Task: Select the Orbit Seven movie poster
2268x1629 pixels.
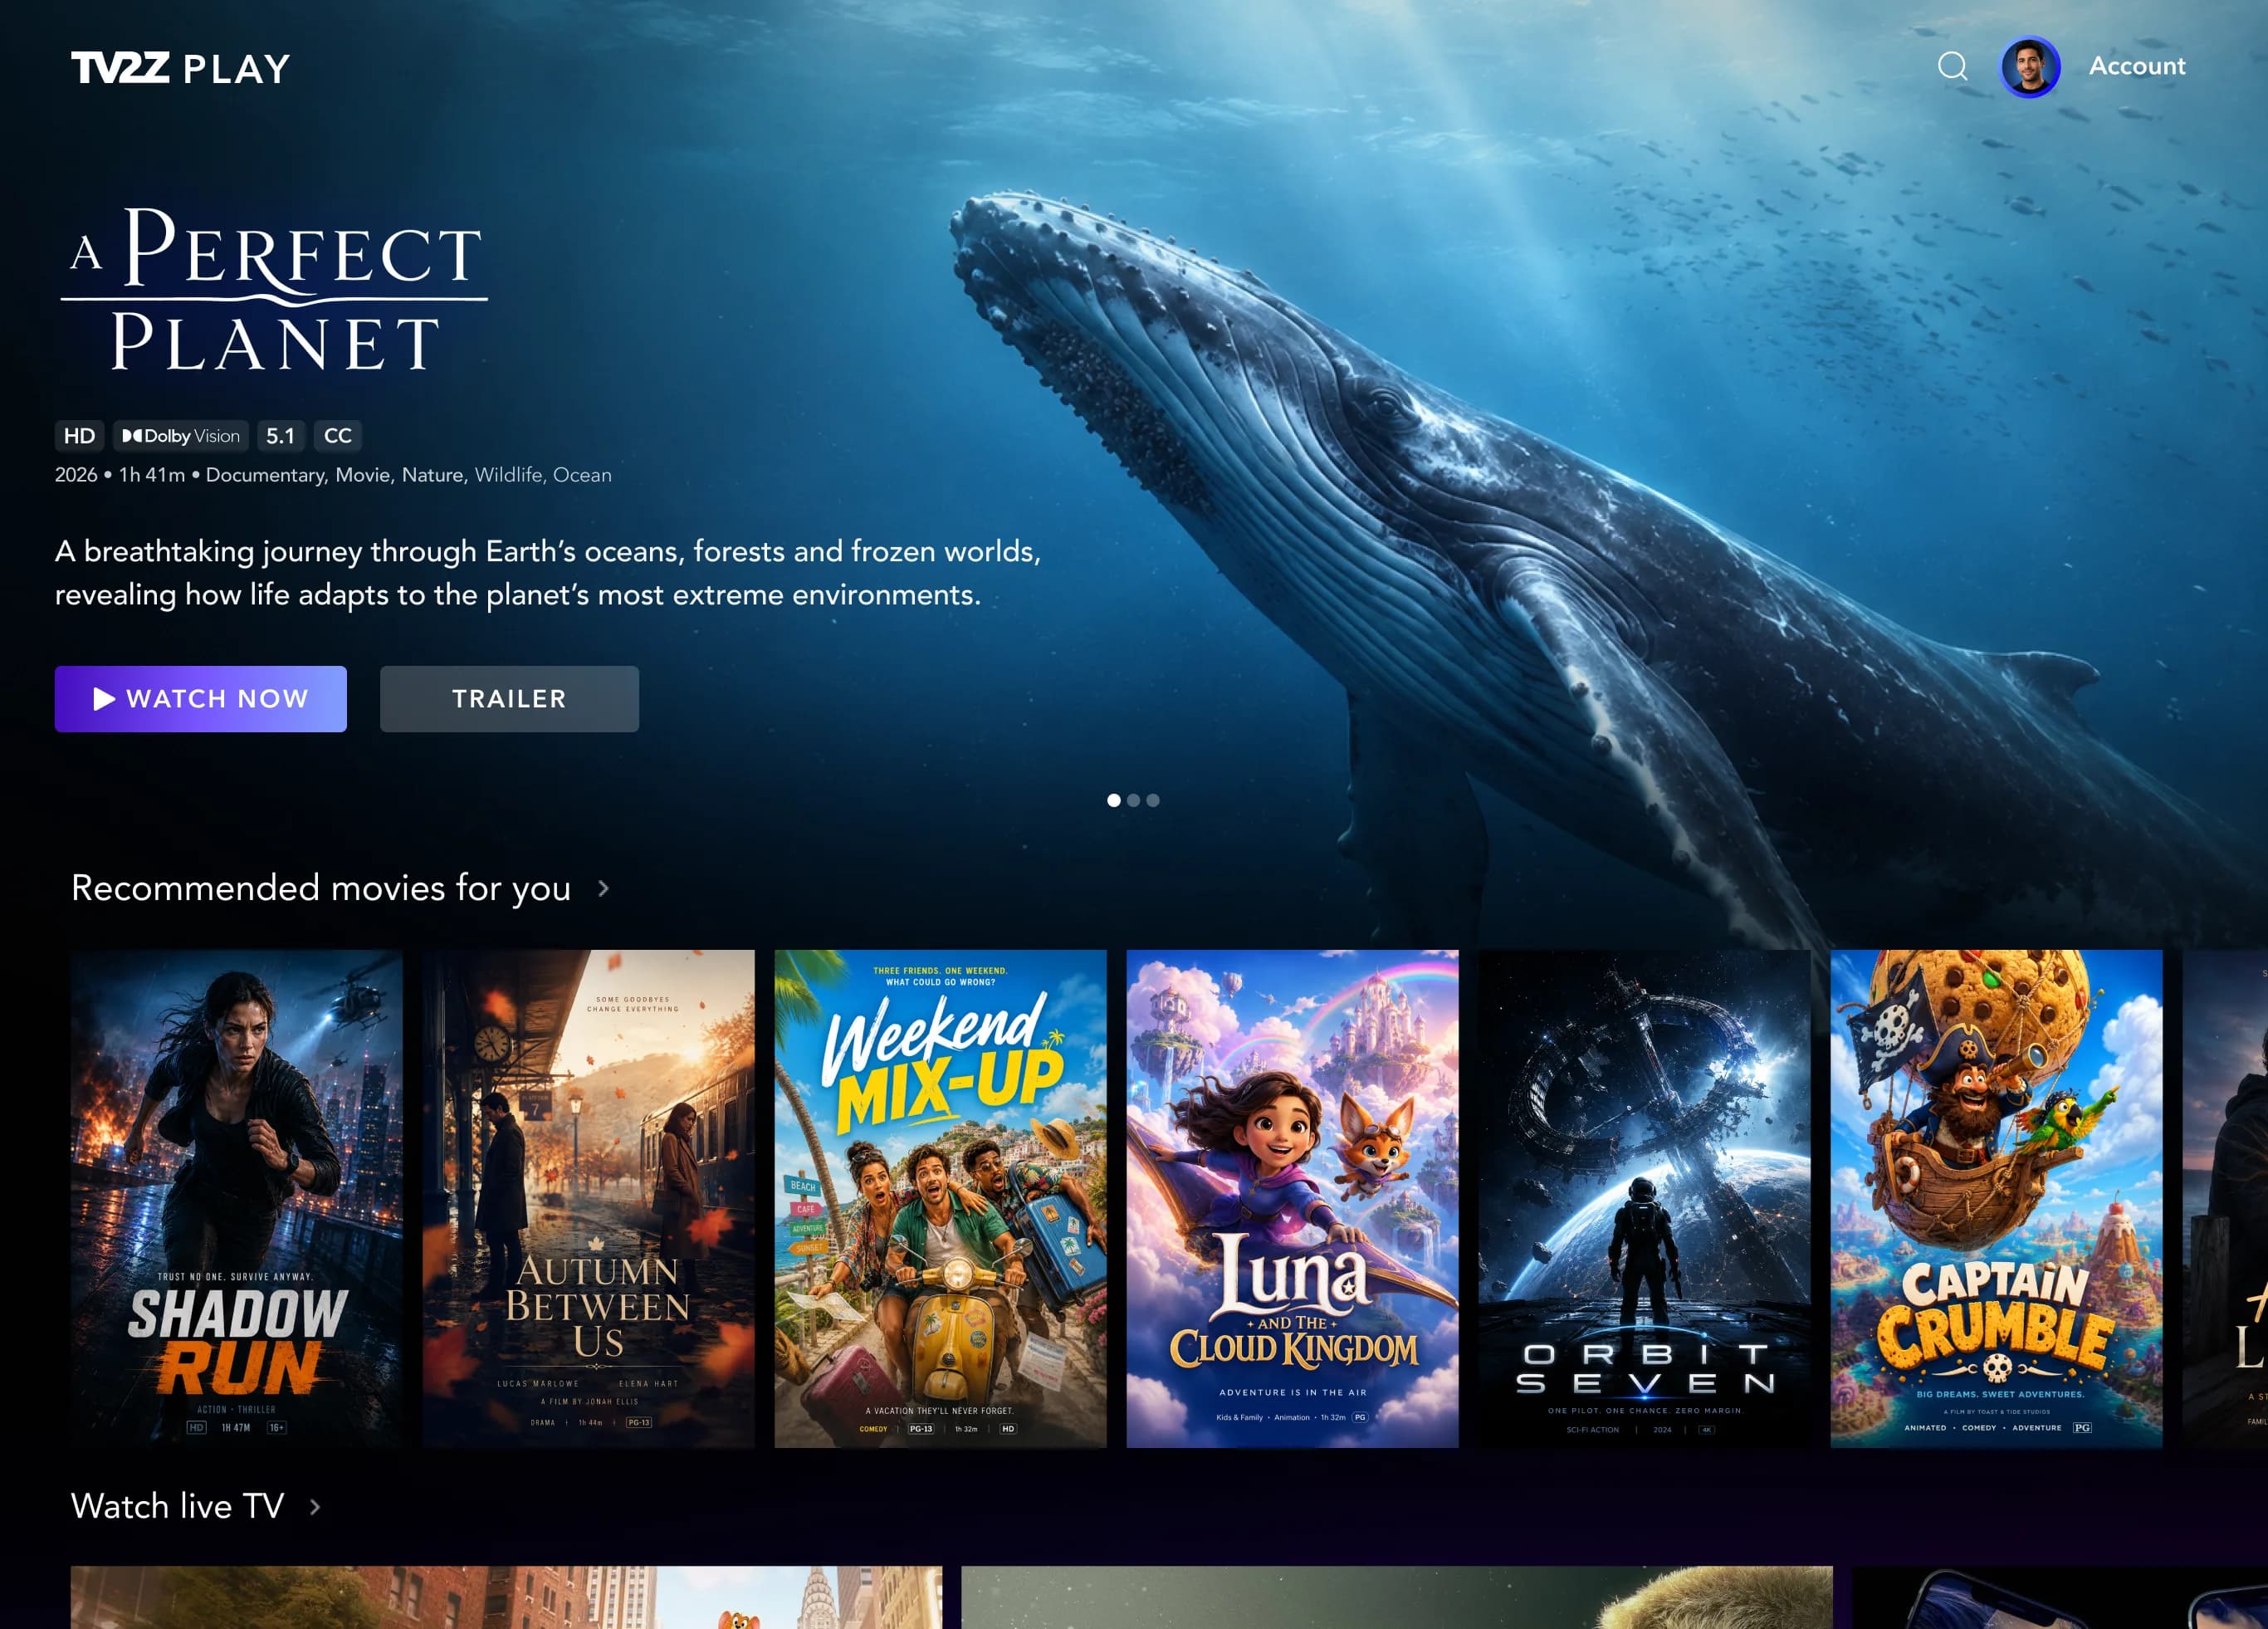Action: tap(1645, 1198)
